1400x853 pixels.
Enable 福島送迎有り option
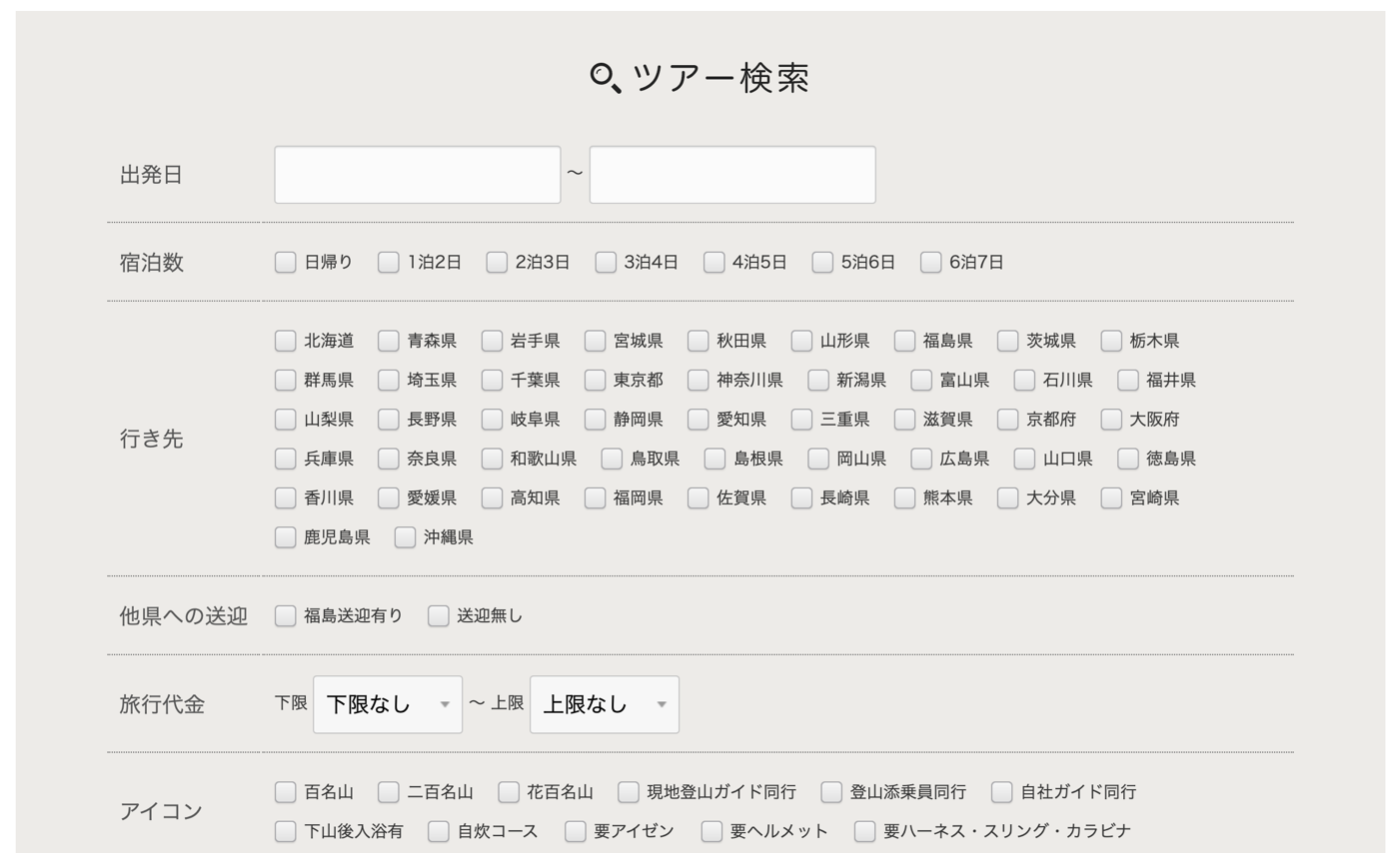point(286,616)
